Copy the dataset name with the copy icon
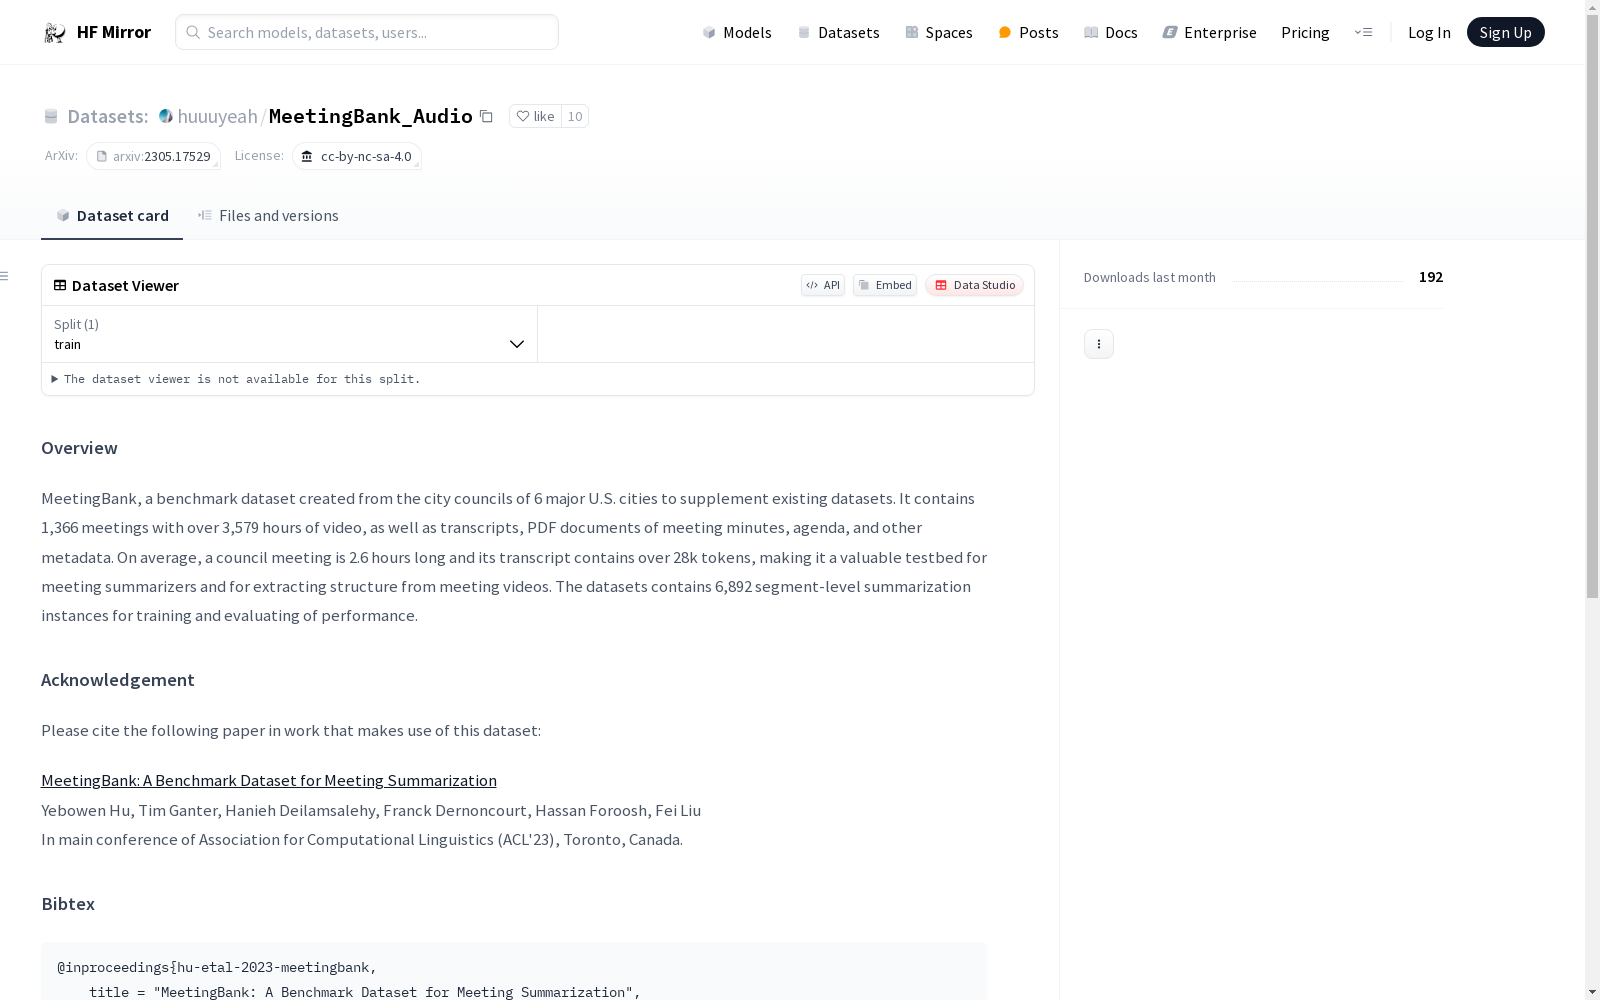Screen dimensions: 1600x1000 point(486,116)
